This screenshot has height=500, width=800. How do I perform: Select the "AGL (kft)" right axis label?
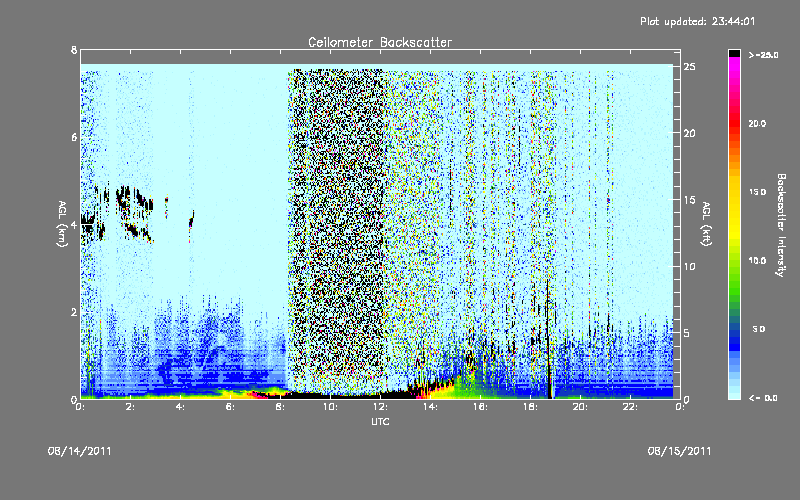coord(706,224)
